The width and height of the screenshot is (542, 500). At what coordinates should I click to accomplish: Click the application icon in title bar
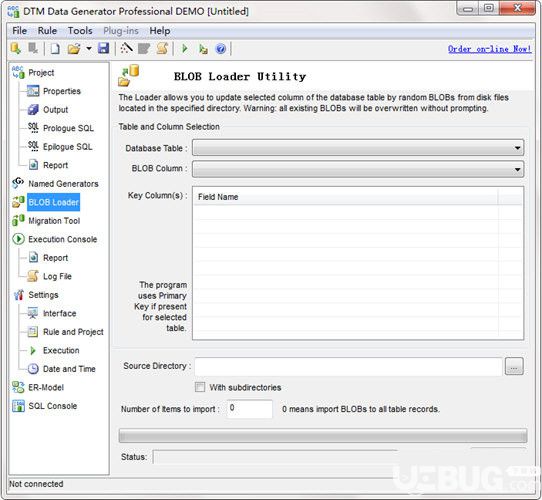point(13,11)
